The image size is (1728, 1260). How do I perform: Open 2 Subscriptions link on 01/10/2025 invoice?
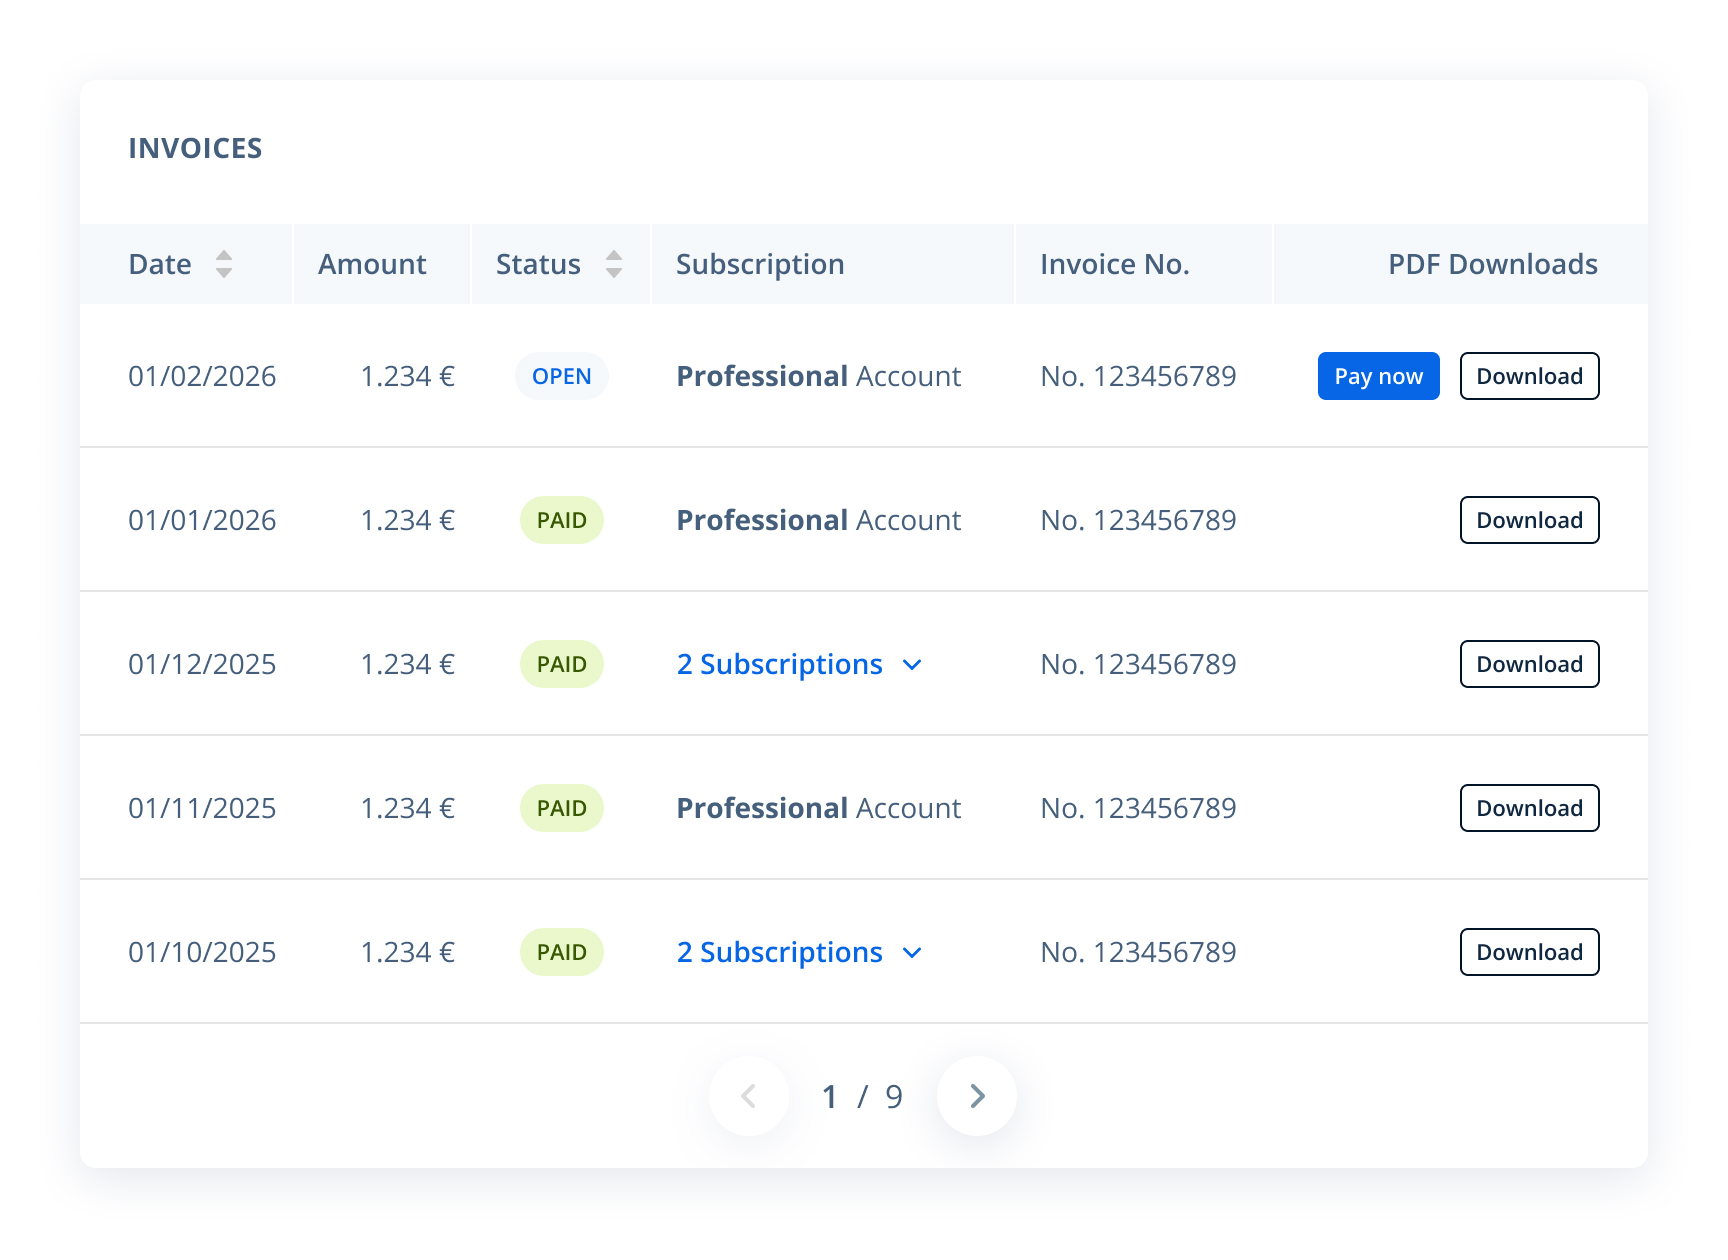(779, 952)
